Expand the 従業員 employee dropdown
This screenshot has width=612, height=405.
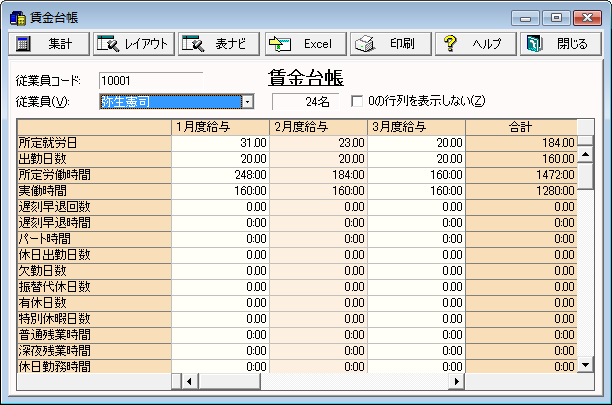coord(247,101)
